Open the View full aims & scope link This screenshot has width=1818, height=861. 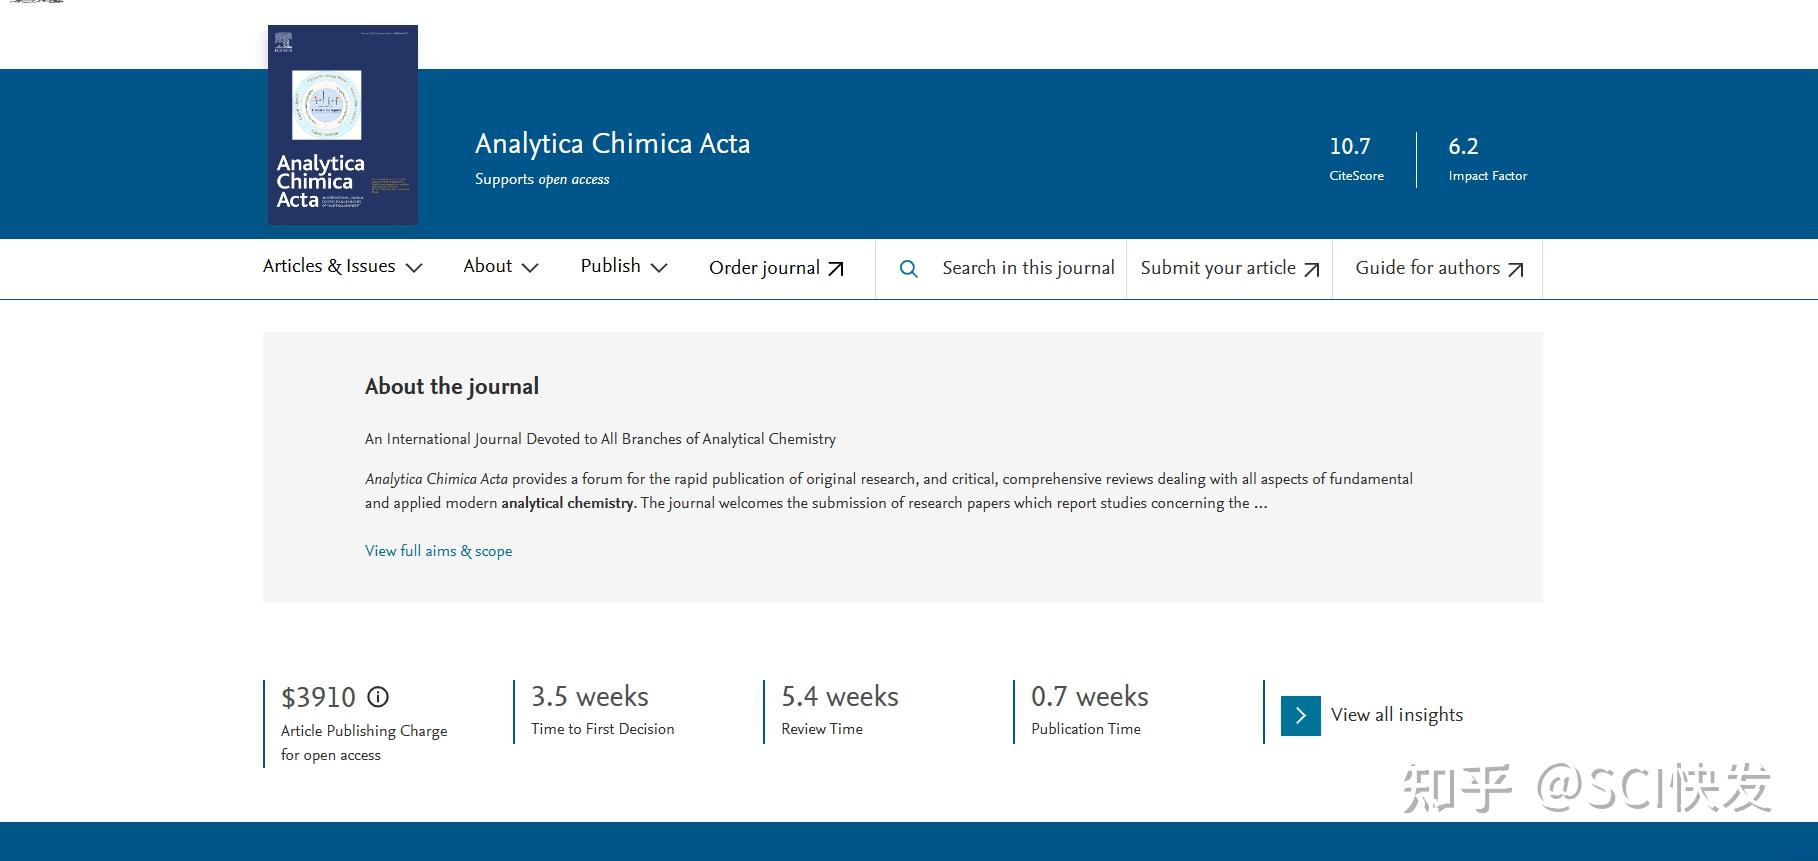[x=438, y=551]
